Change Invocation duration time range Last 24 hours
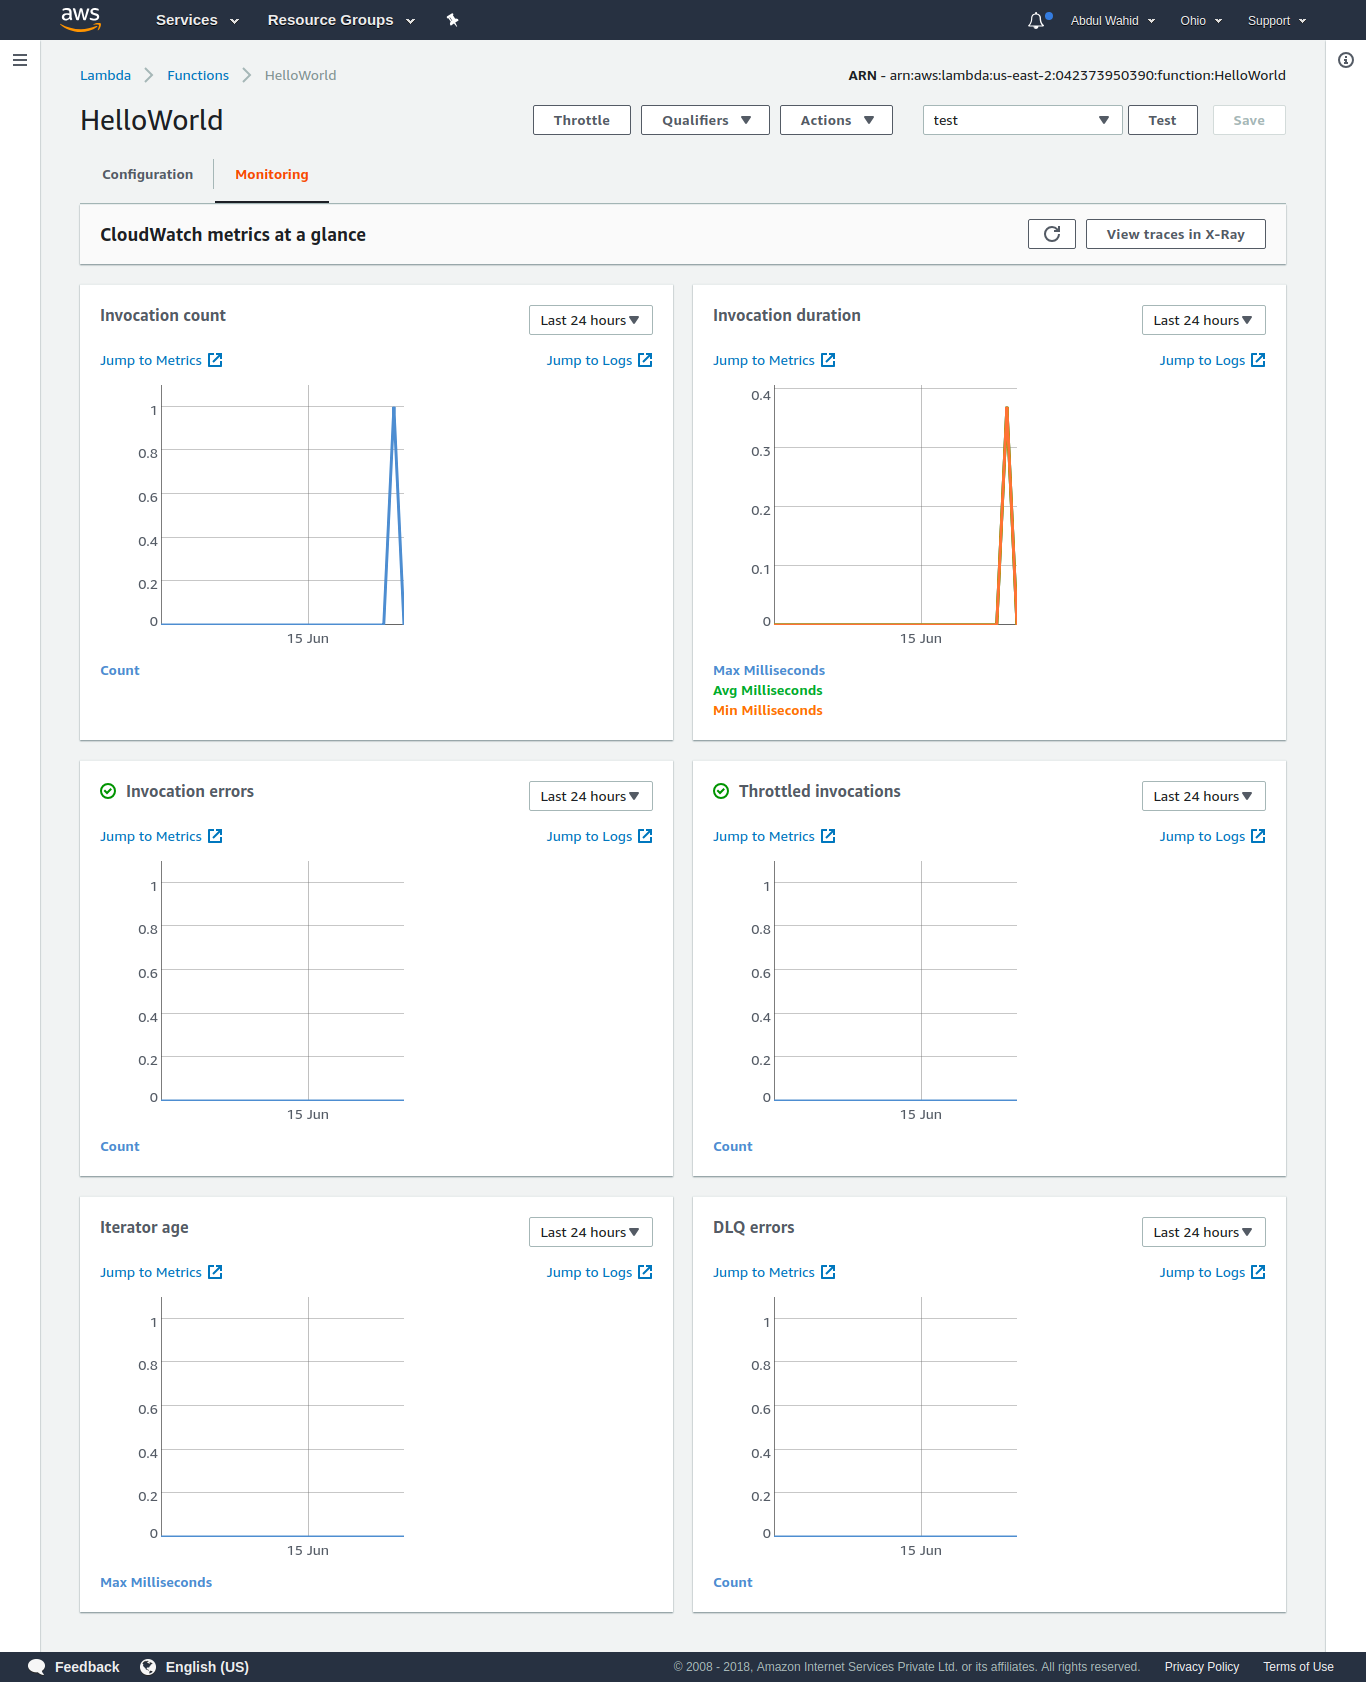The image size is (1366, 1682). point(1203,320)
